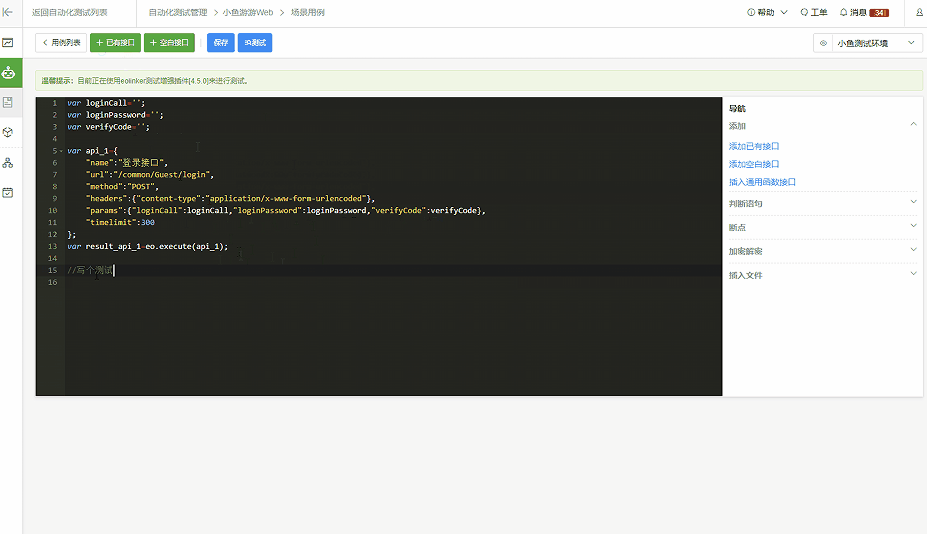Click the 温馨提示 plugin notice text

pyautogui.click(x=145, y=81)
